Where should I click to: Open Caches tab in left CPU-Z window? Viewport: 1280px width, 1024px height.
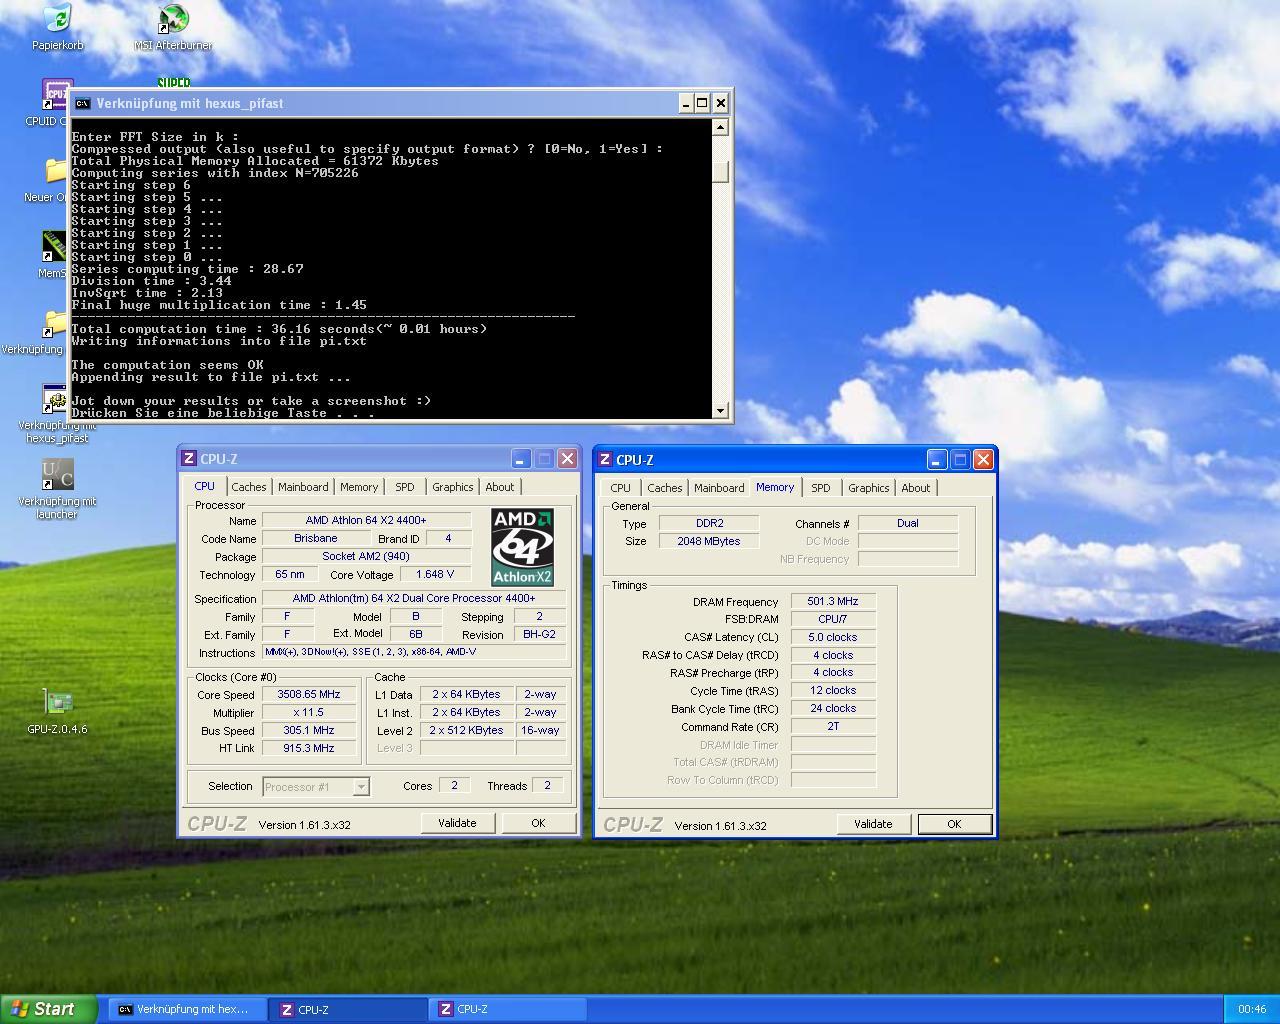coord(249,487)
